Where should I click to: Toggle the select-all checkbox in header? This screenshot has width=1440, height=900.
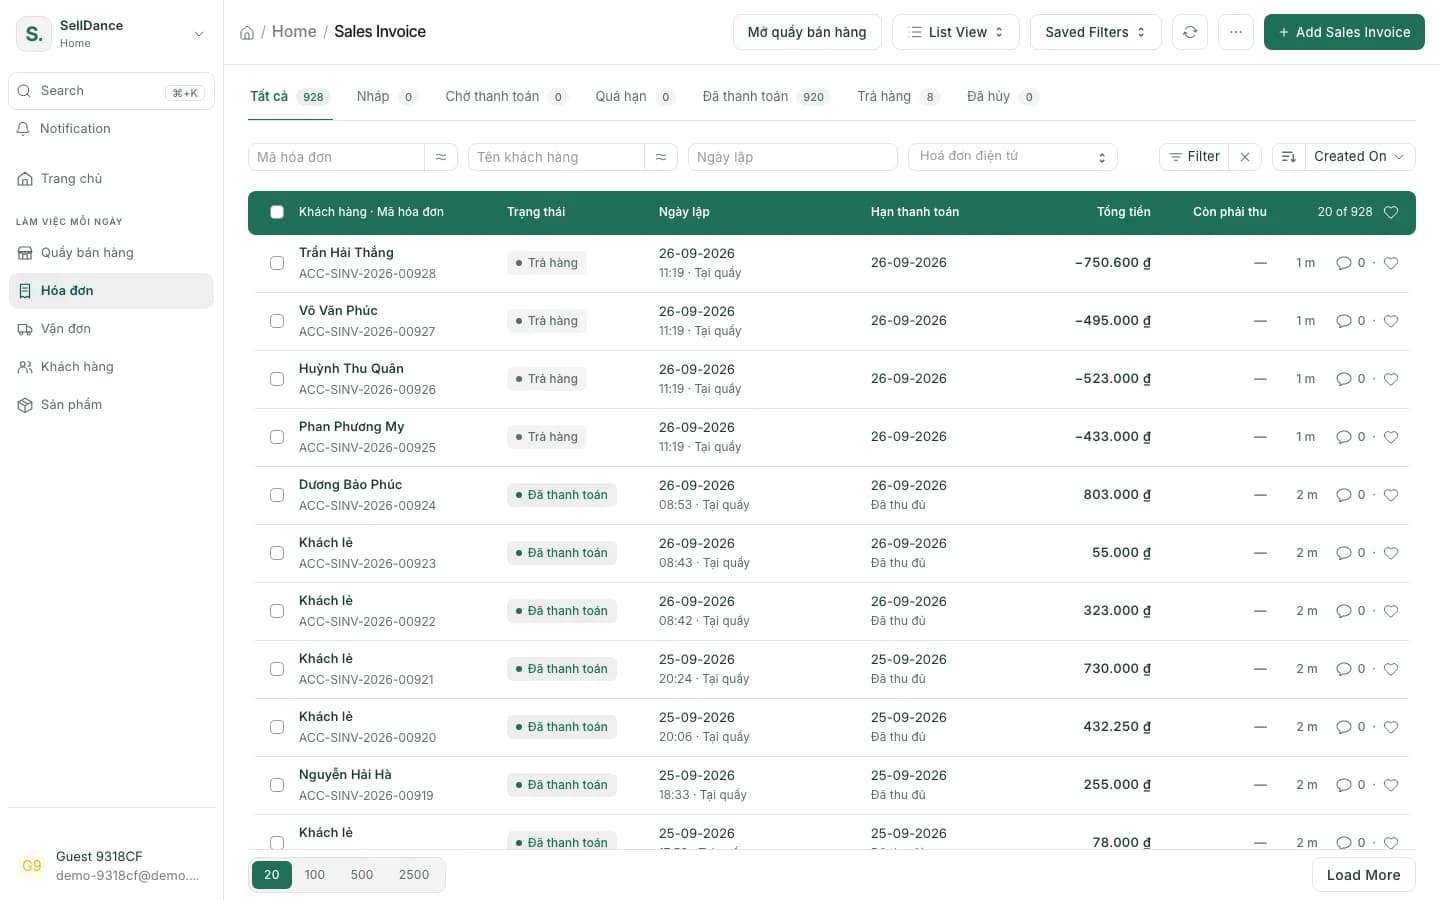pyautogui.click(x=277, y=212)
